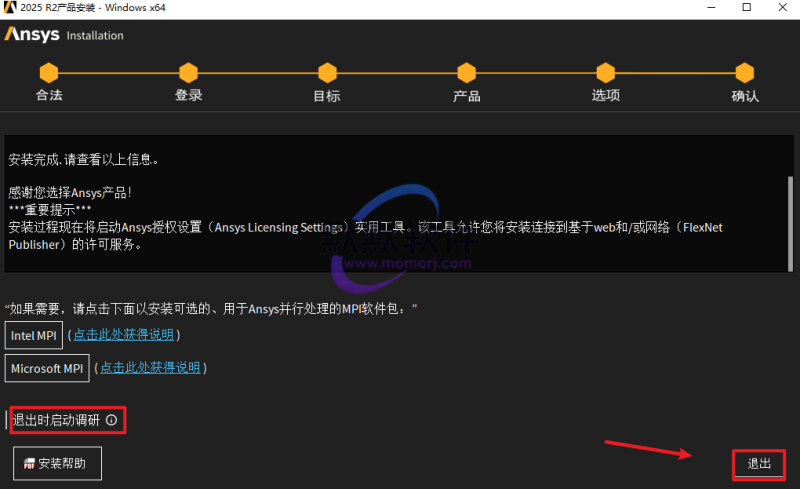Click the 登录 step hexagon icon

click(x=188, y=73)
